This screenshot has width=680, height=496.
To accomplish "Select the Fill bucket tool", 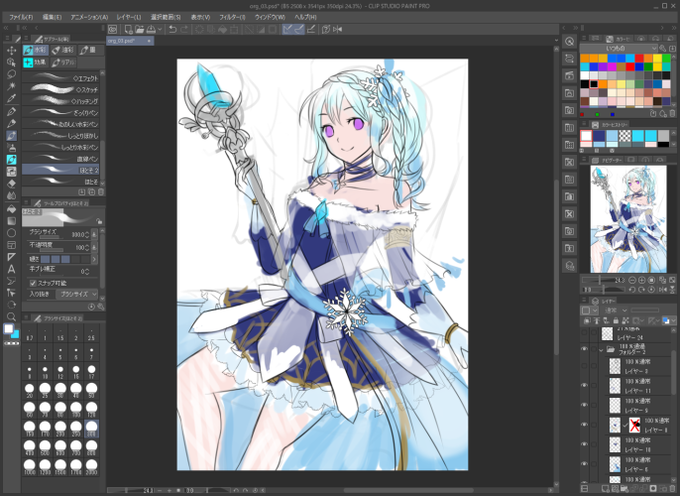I will click(11, 209).
